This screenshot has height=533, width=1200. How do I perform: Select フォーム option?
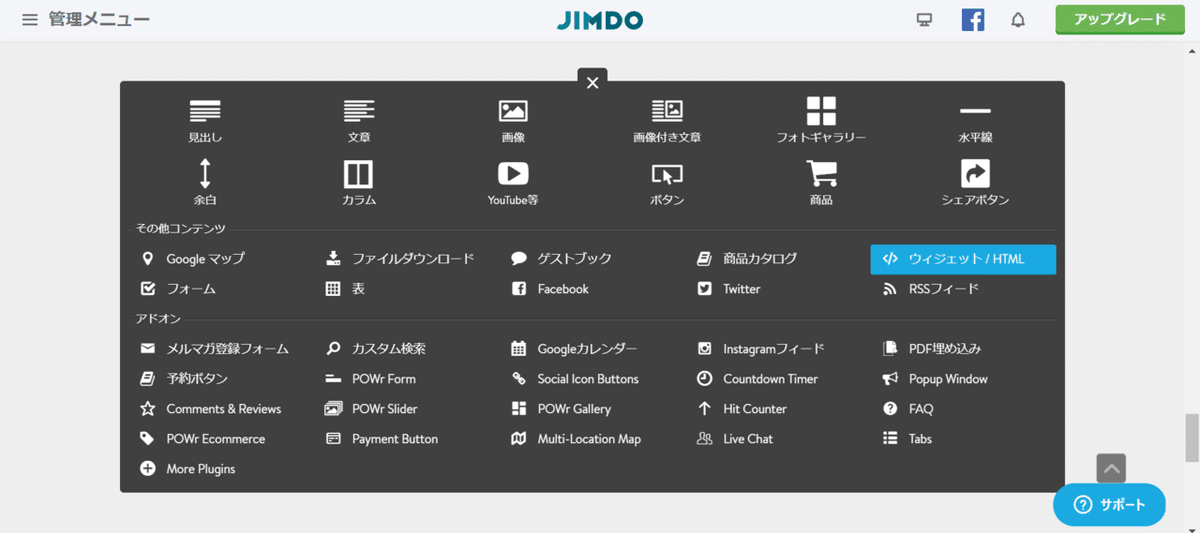coord(178,289)
